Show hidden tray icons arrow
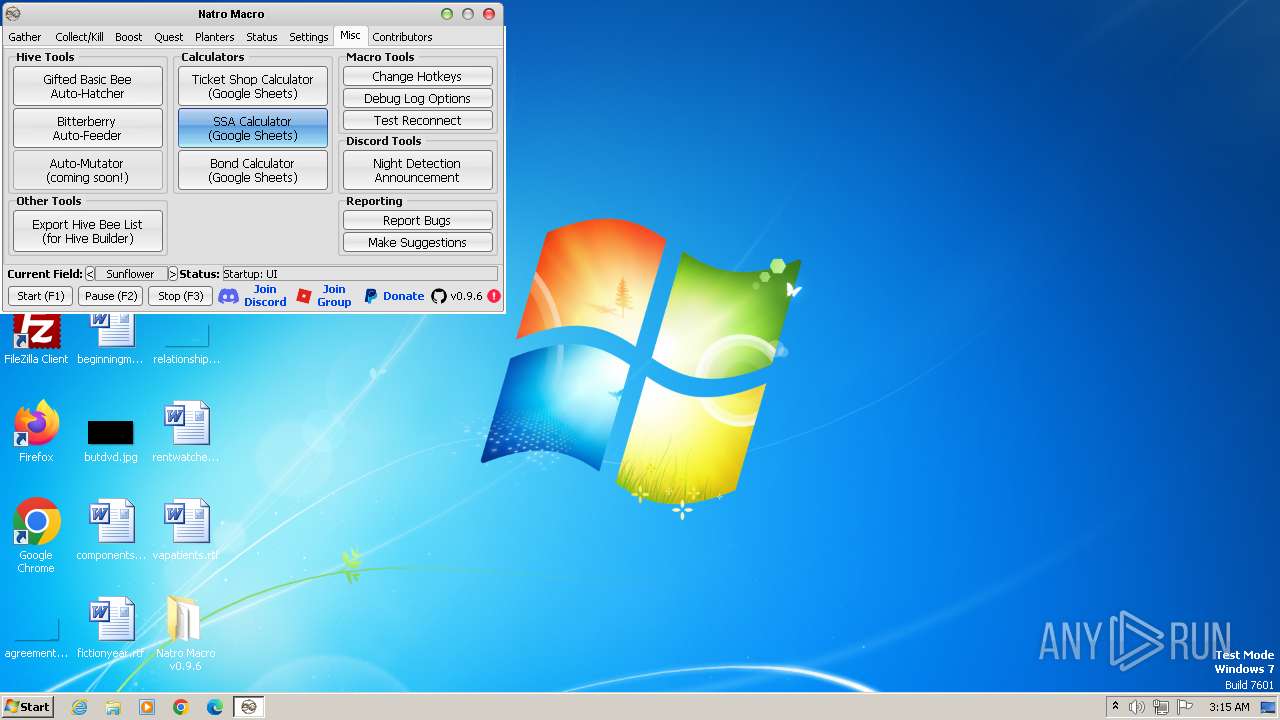 pos(1115,707)
